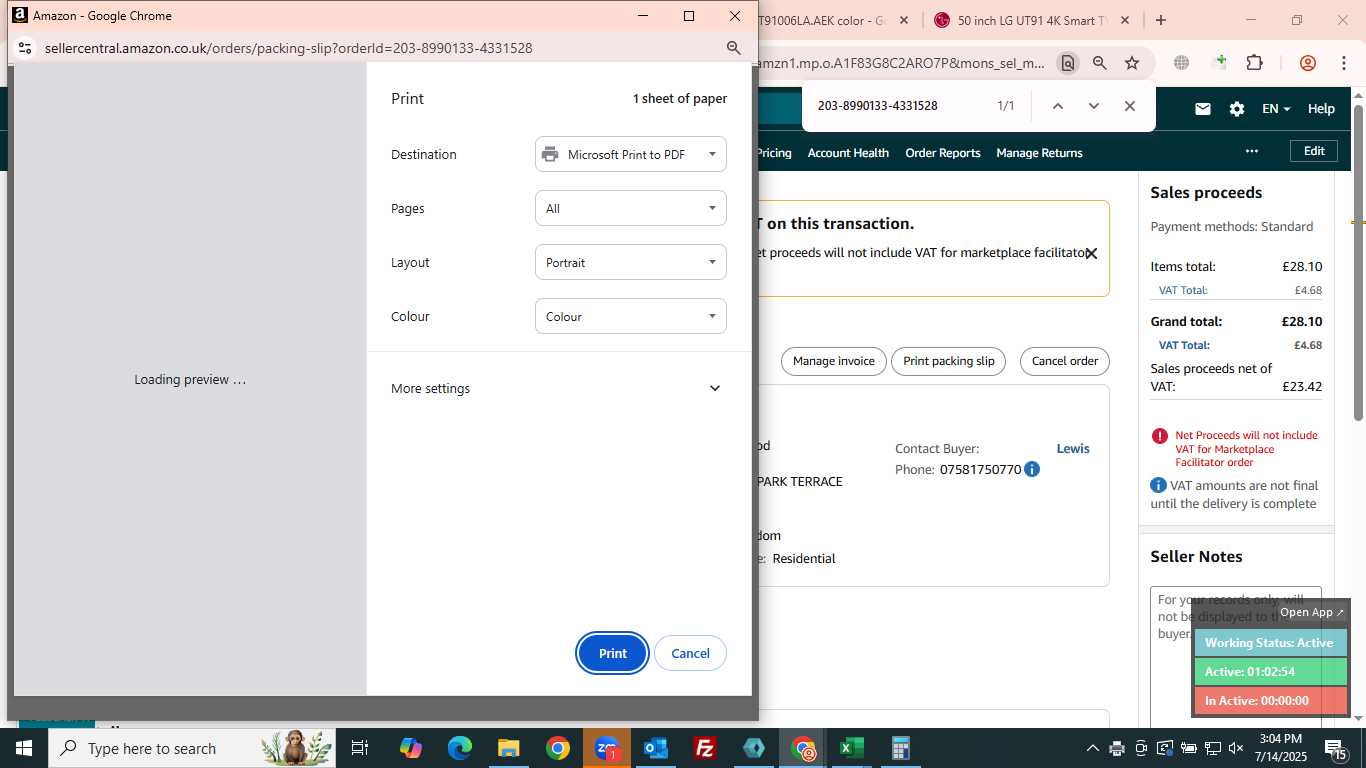Click the Open App overlay button

pos(1312,612)
